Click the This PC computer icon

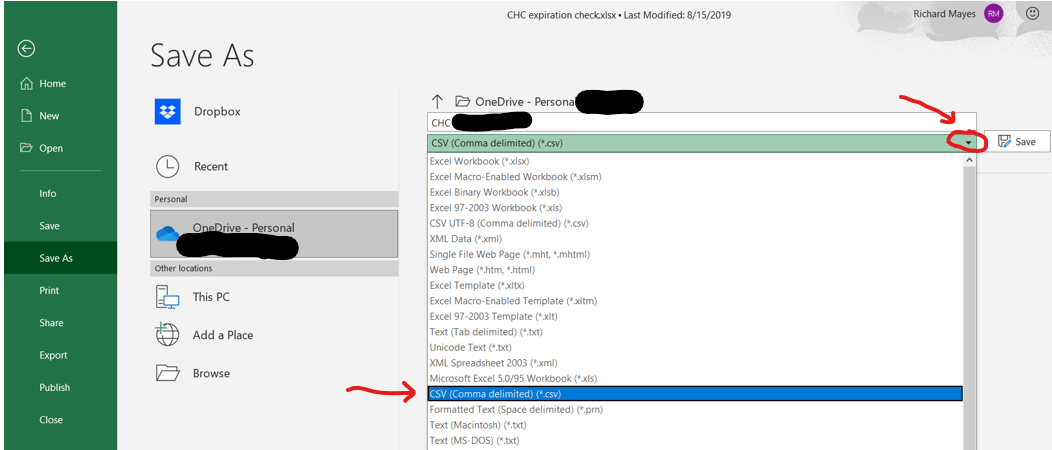[168, 297]
